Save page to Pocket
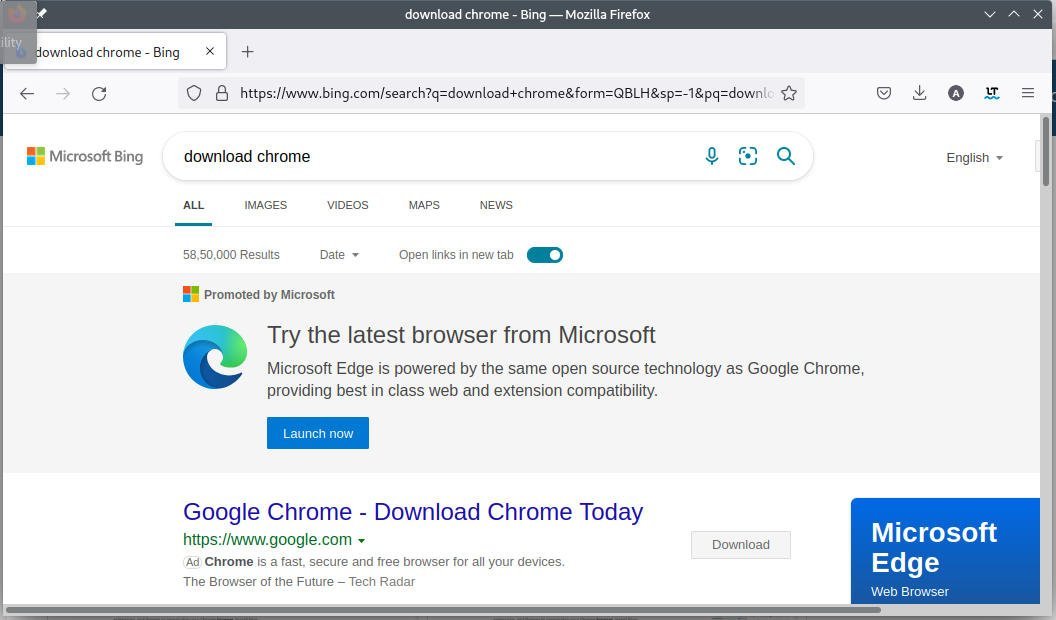This screenshot has width=1056, height=620. point(883,92)
